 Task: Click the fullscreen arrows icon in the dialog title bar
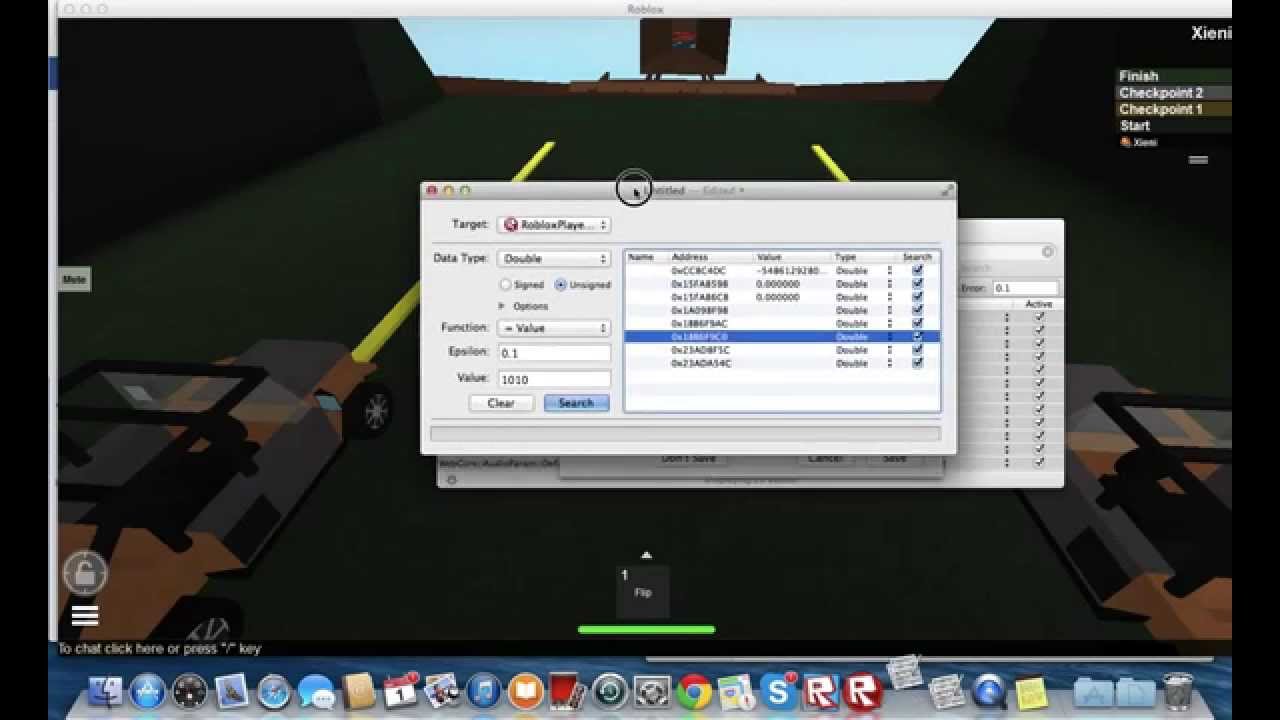coord(946,190)
